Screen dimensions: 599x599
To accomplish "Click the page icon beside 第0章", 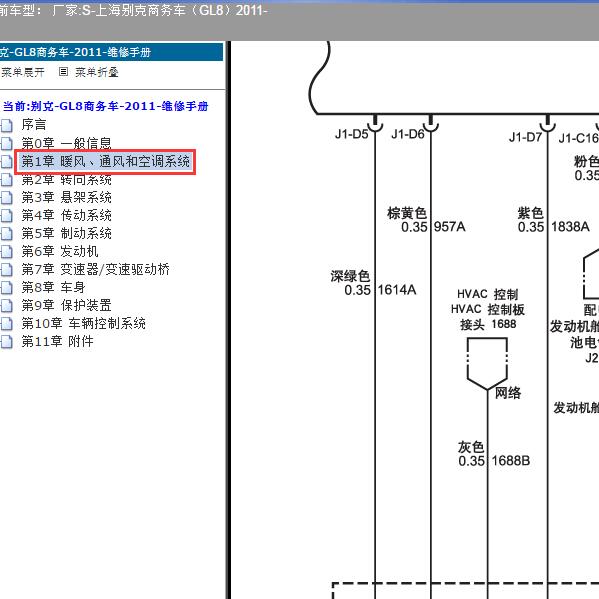I will [x=6, y=143].
